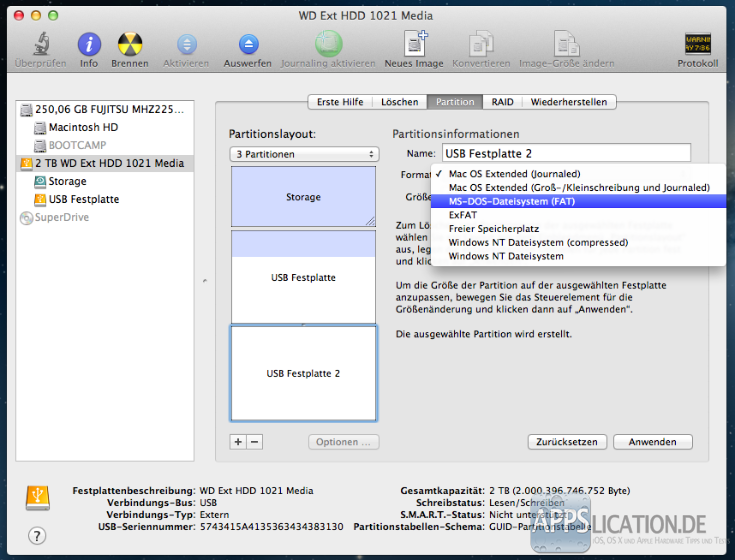Open the Protokoll log icon
Screen dimensions: 735x560
pyautogui.click(x=698, y=44)
